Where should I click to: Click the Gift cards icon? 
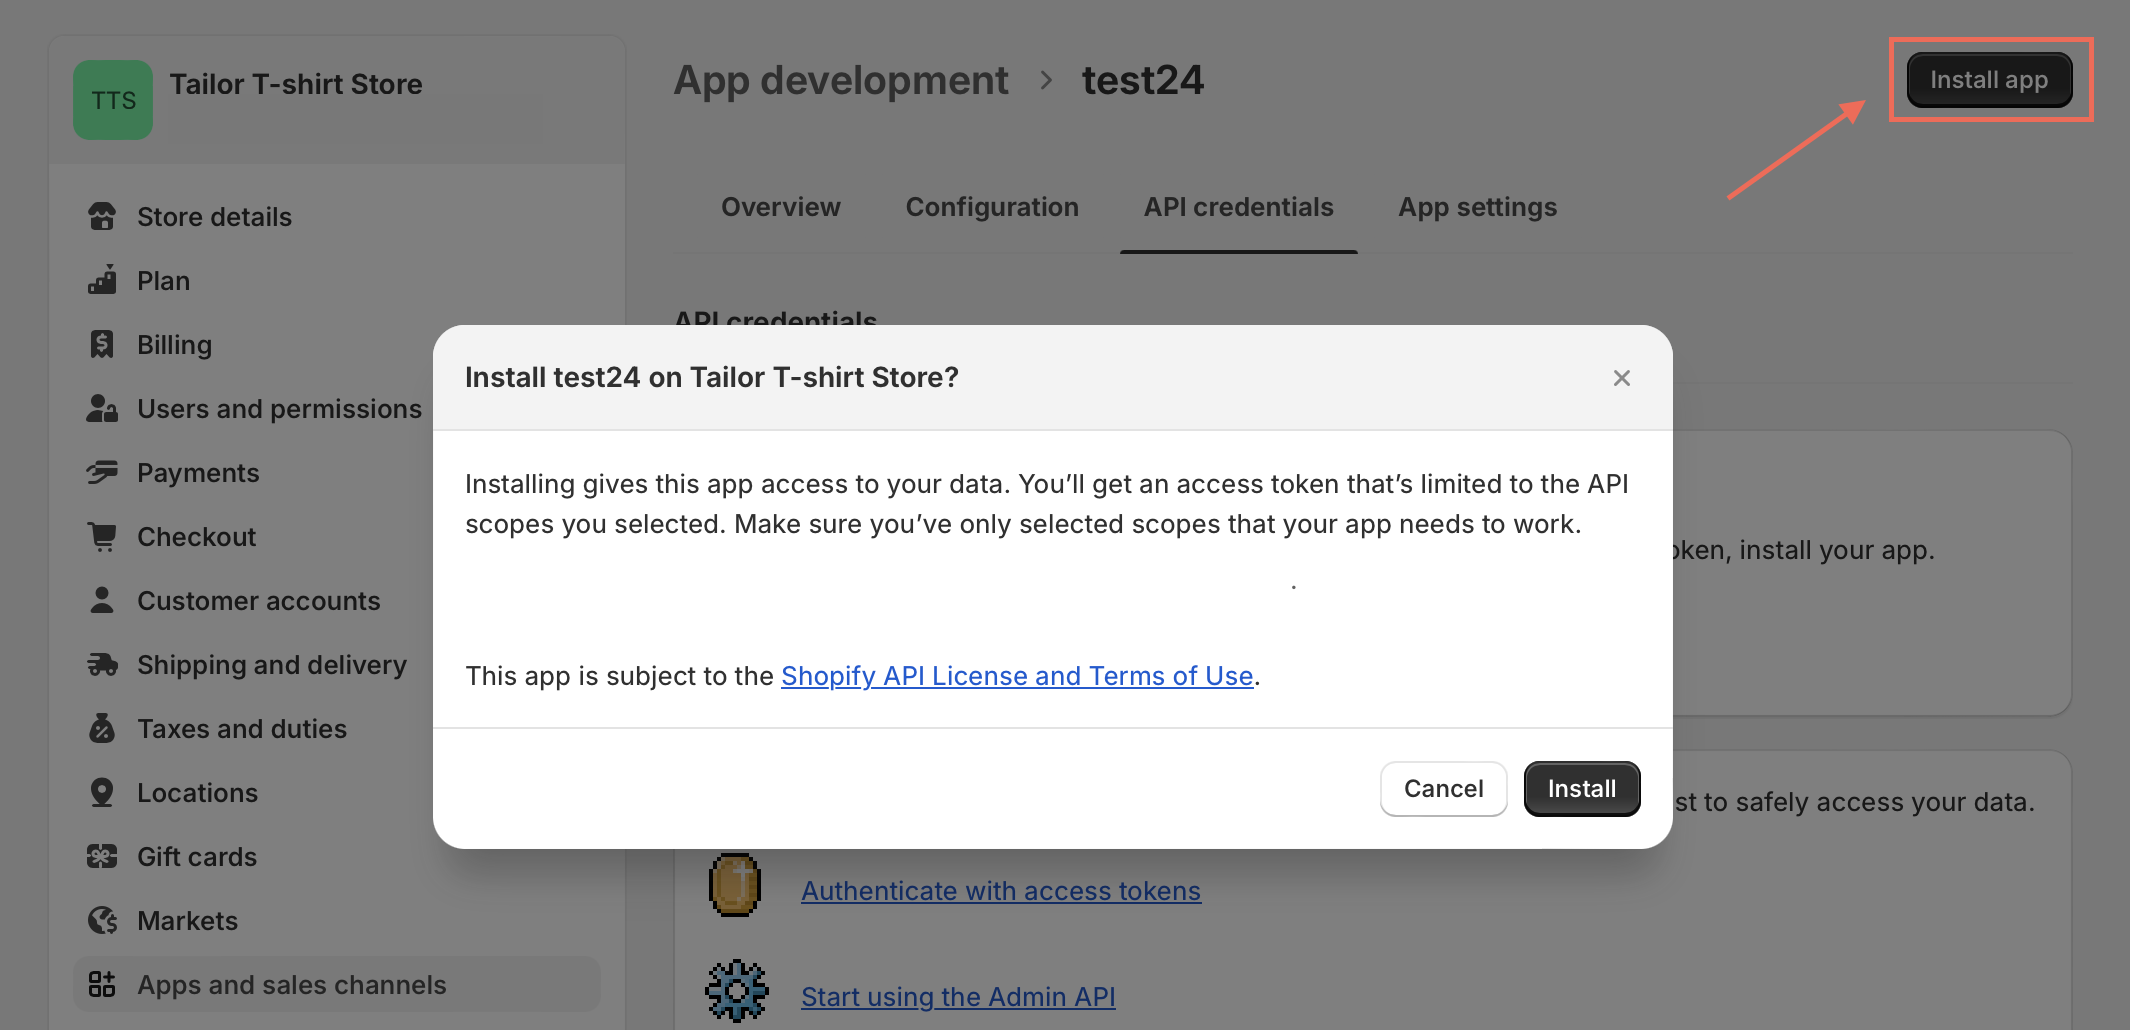[103, 856]
